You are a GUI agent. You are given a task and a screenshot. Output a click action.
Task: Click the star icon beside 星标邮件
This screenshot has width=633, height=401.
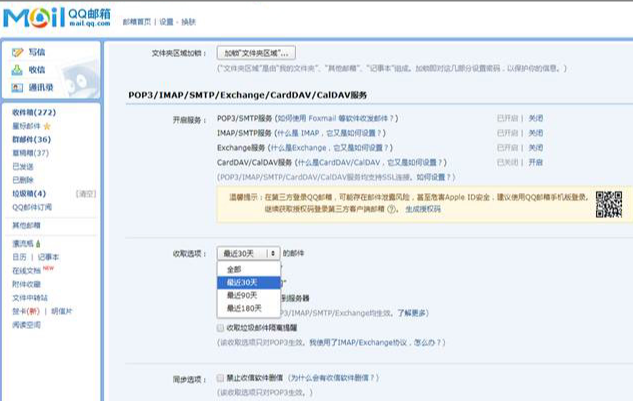47,126
